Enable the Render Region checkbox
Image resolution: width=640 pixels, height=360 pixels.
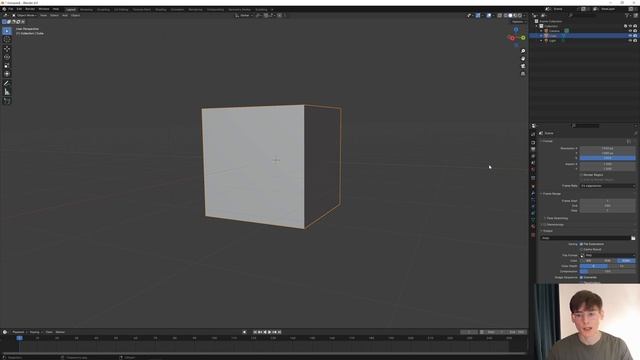coord(581,175)
